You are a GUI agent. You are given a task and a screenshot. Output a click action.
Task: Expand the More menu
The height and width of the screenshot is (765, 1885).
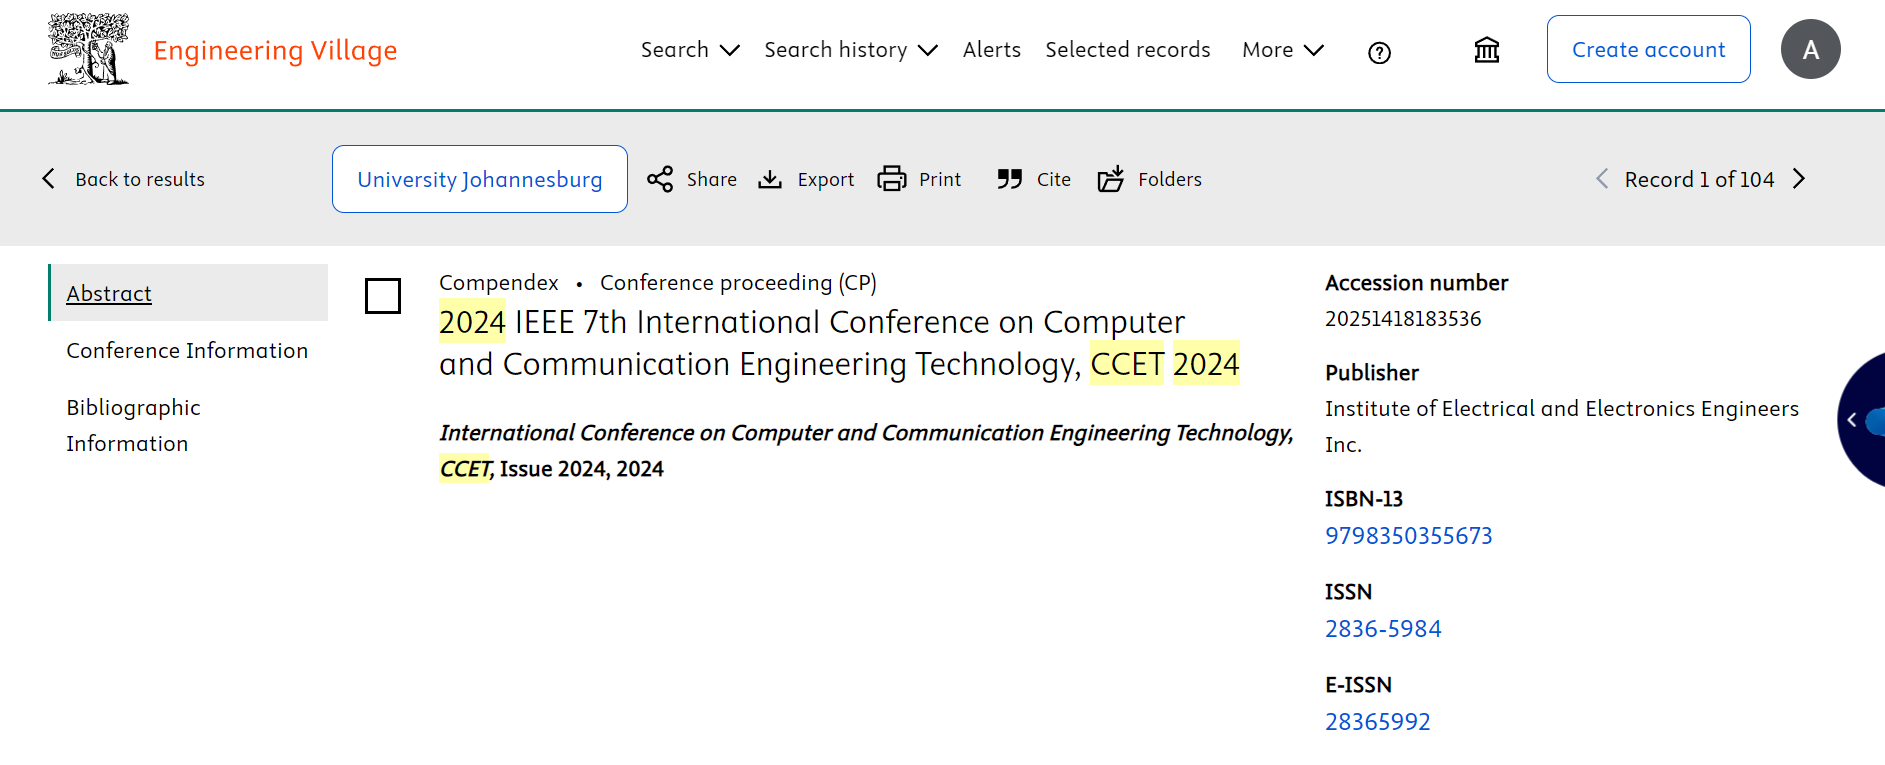(x=1283, y=50)
